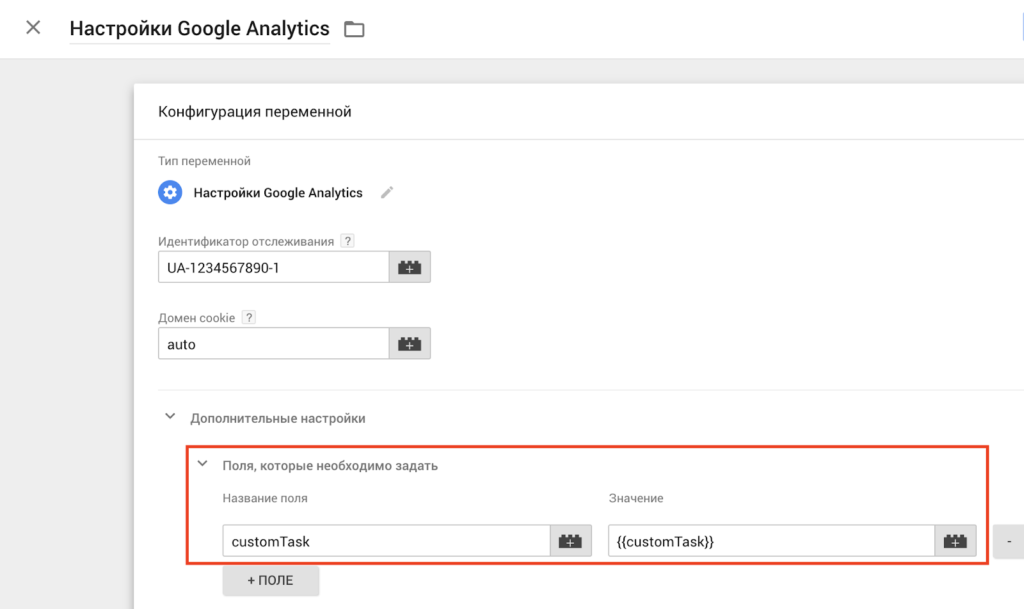
Task: Collapse Поля, которые необходимо задать section
Action: (203, 465)
